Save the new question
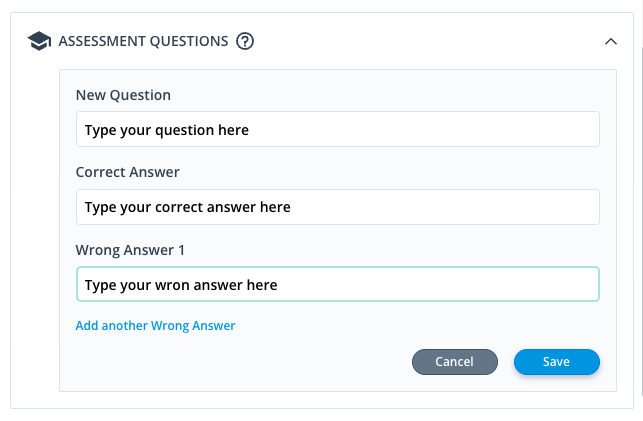 pyautogui.click(x=556, y=362)
